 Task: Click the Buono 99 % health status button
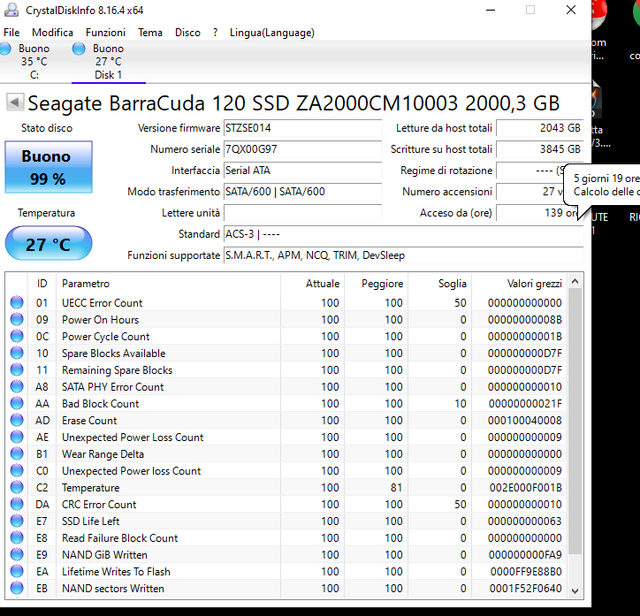pyautogui.click(x=49, y=167)
